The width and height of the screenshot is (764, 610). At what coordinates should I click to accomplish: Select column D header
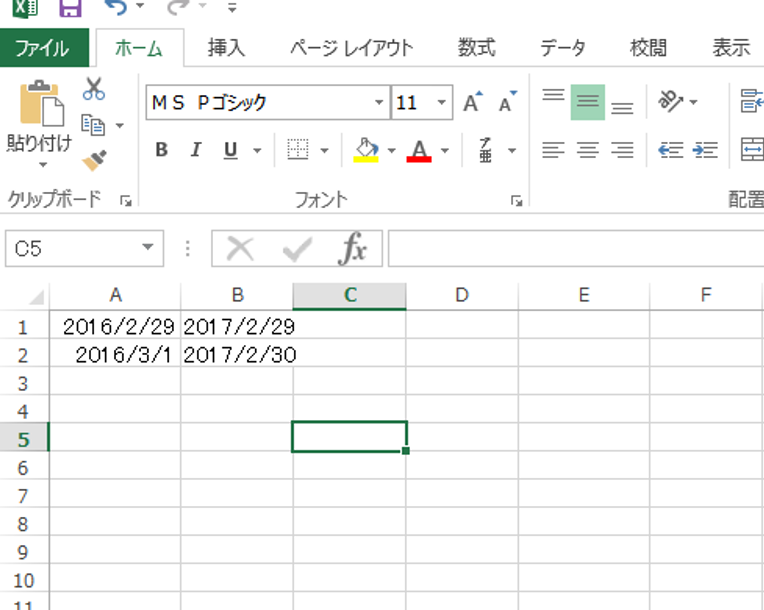click(462, 295)
